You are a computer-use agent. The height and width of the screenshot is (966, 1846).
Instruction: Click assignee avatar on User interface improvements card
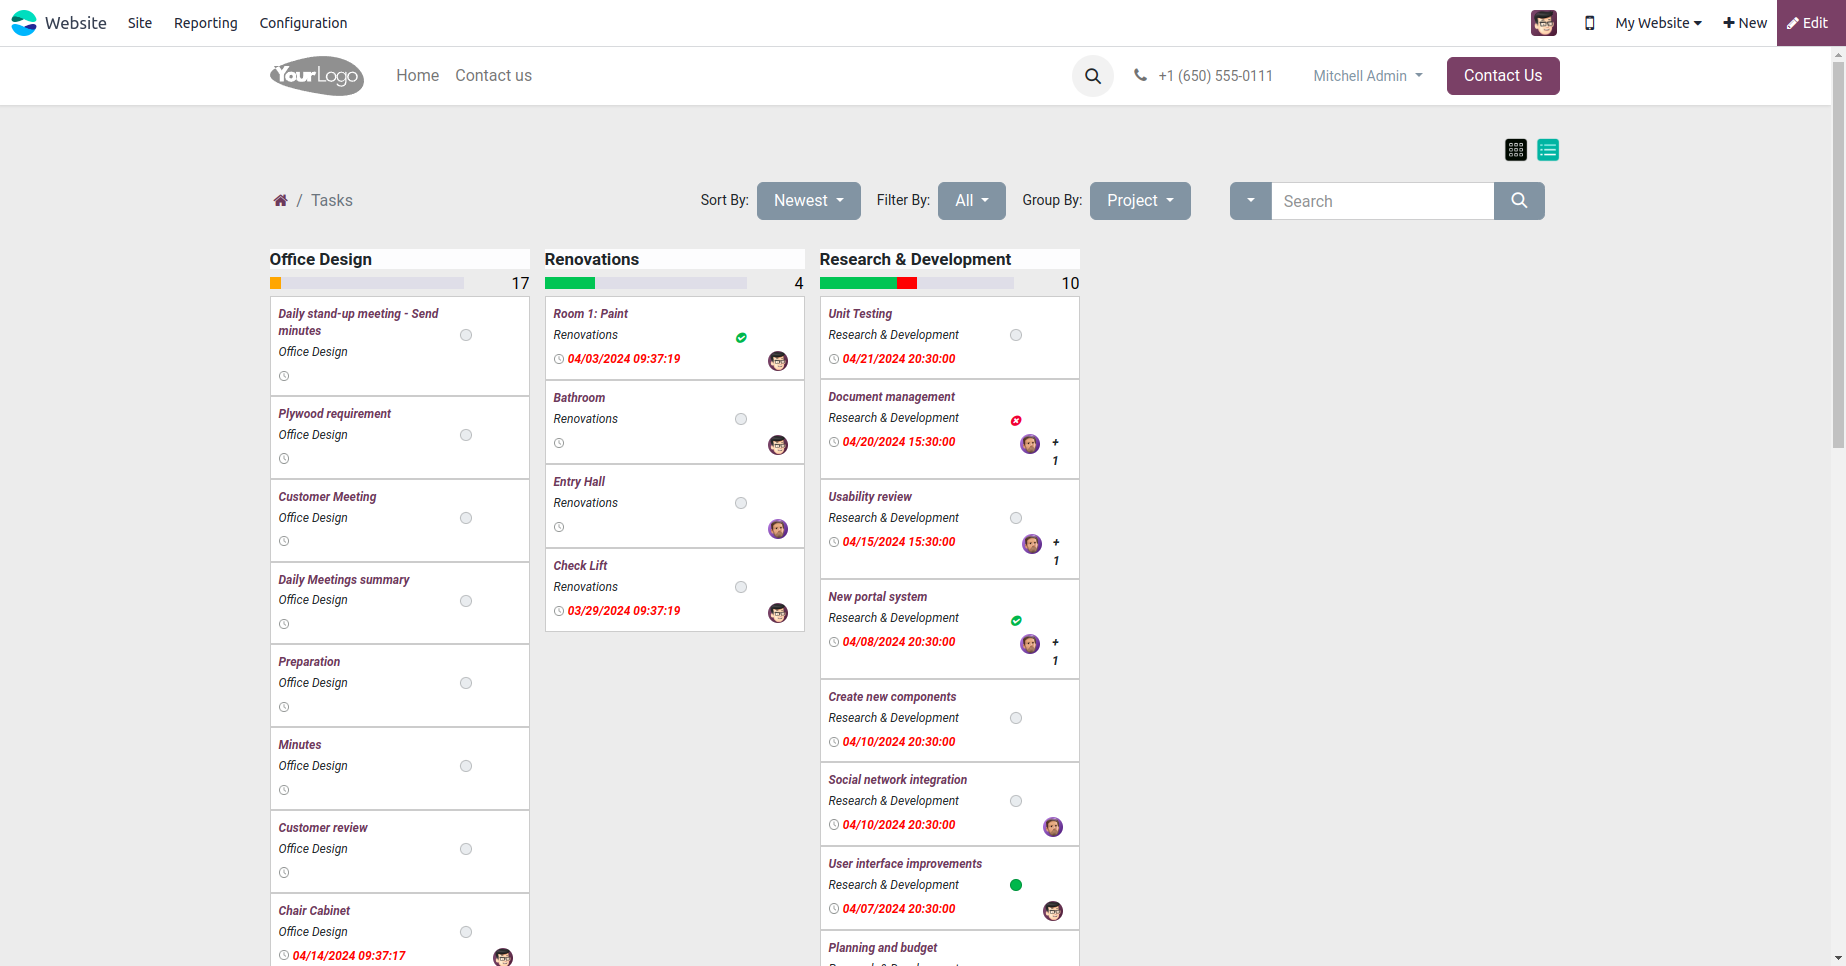[x=1053, y=911]
